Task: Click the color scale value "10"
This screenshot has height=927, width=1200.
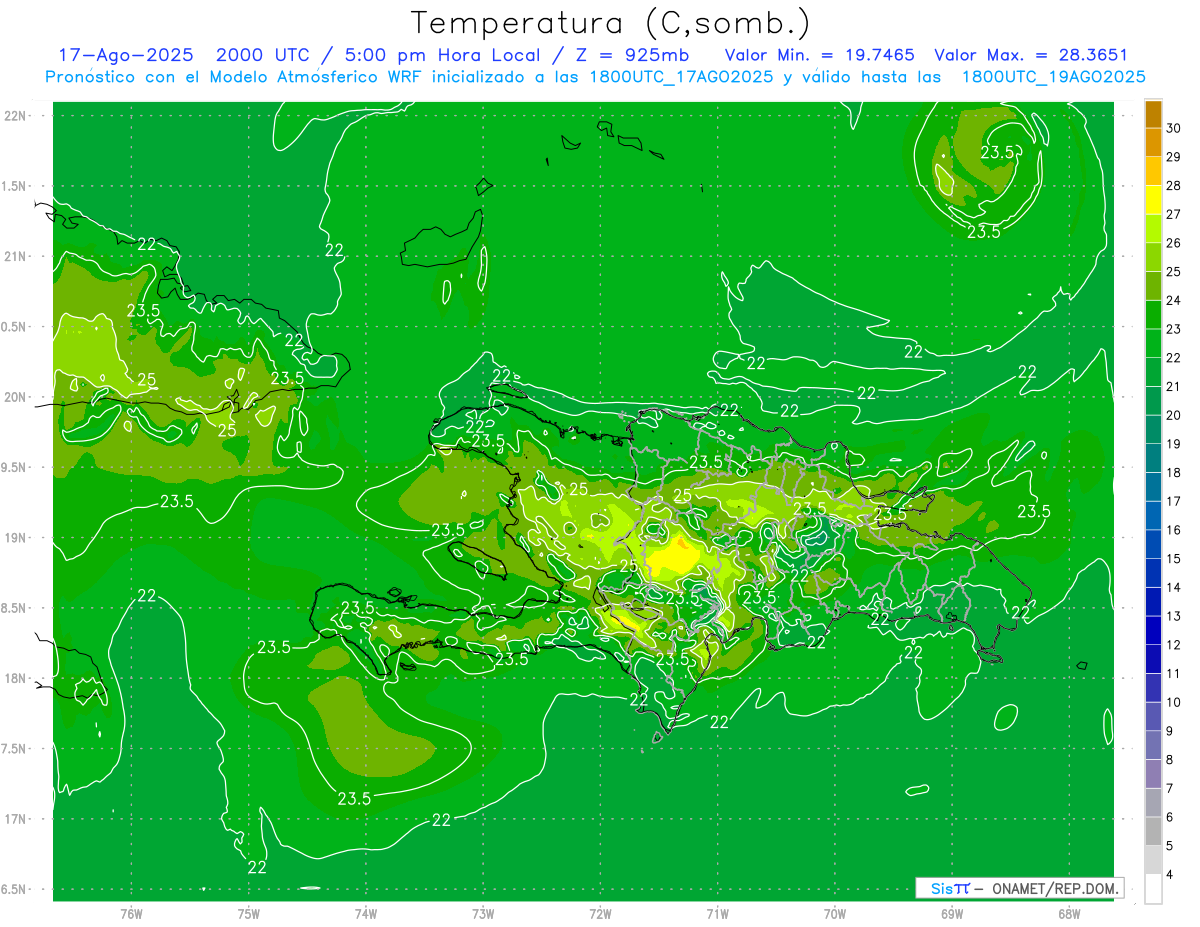Action: click(x=1175, y=702)
